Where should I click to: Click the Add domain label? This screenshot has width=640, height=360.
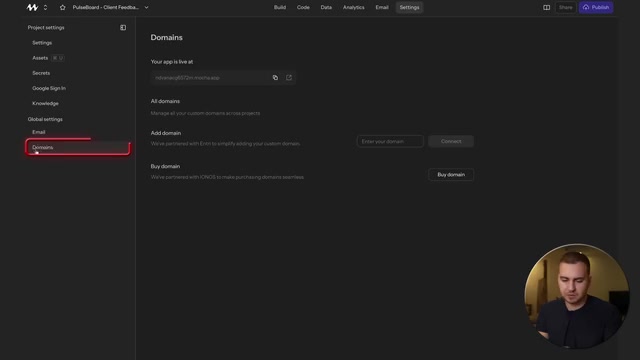pyautogui.click(x=166, y=133)
